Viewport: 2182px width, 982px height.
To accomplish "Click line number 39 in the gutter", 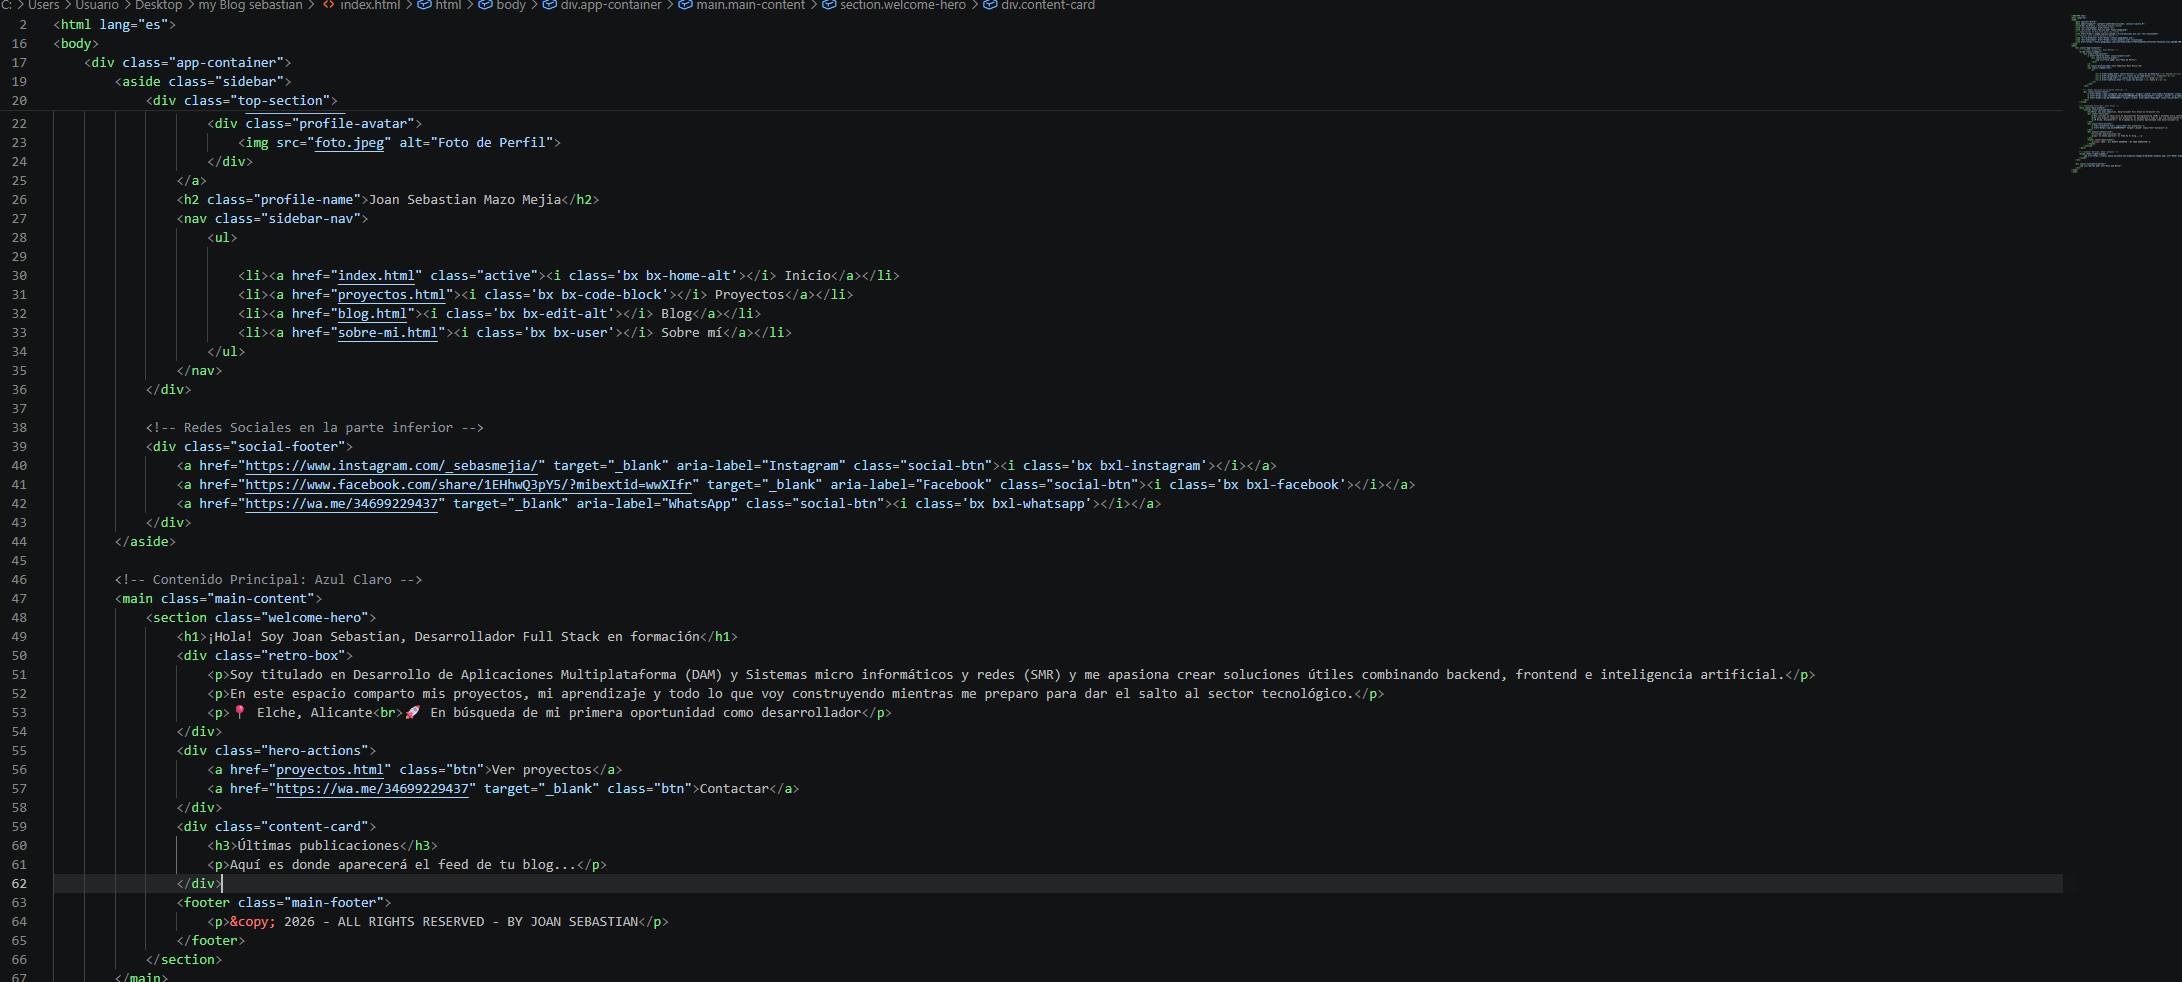I will coord(19,447).
